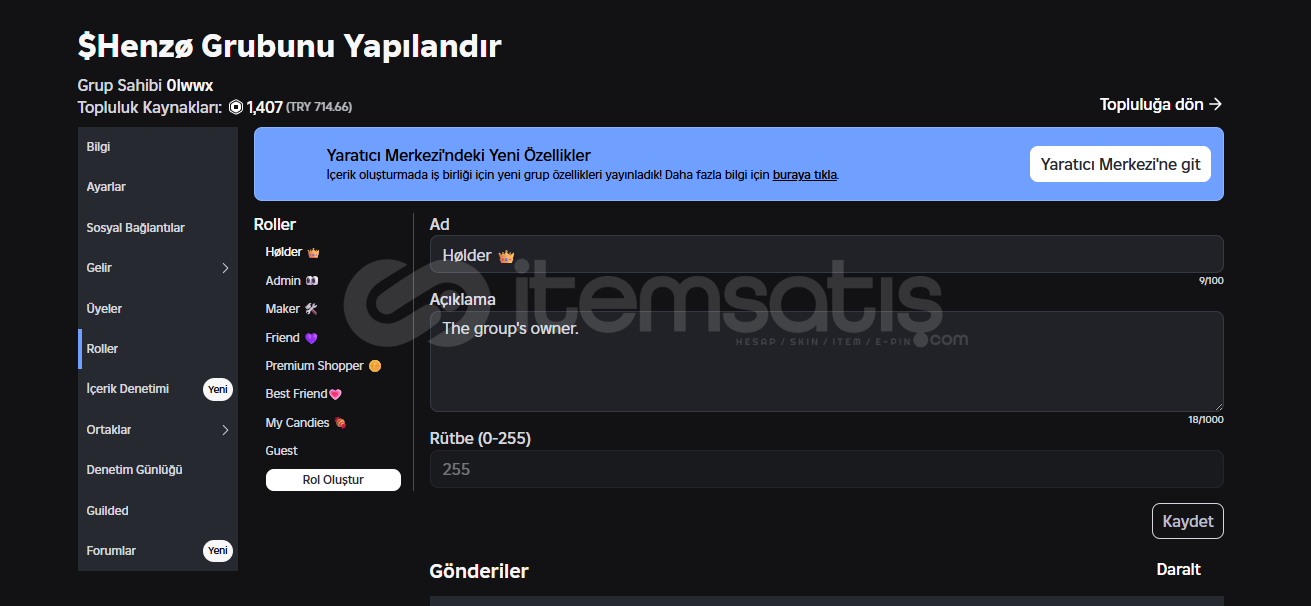Expand the Gelir submenu arrow
This screenshot has width=1311, height=606.
coord(225,268)
